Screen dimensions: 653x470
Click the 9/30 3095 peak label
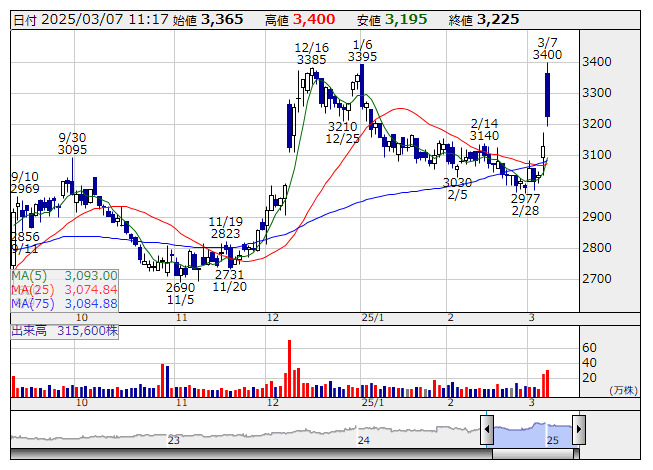pyautogui.click(x=72, y=144)
